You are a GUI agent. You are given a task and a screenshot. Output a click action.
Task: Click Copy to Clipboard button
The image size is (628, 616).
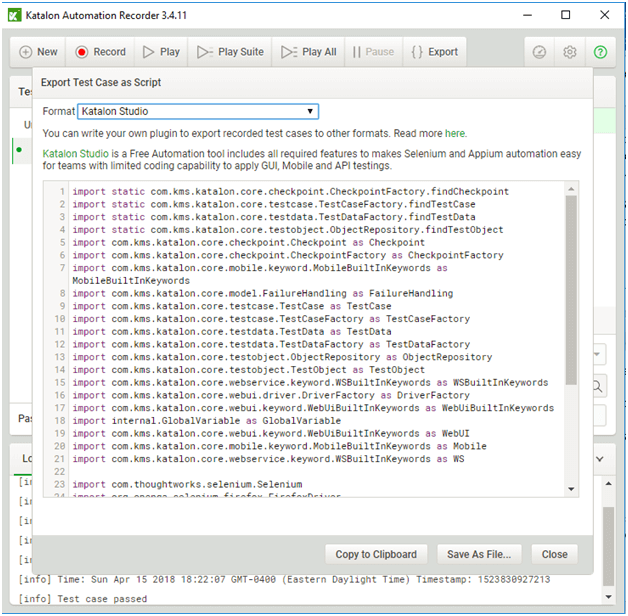point(376,554)
